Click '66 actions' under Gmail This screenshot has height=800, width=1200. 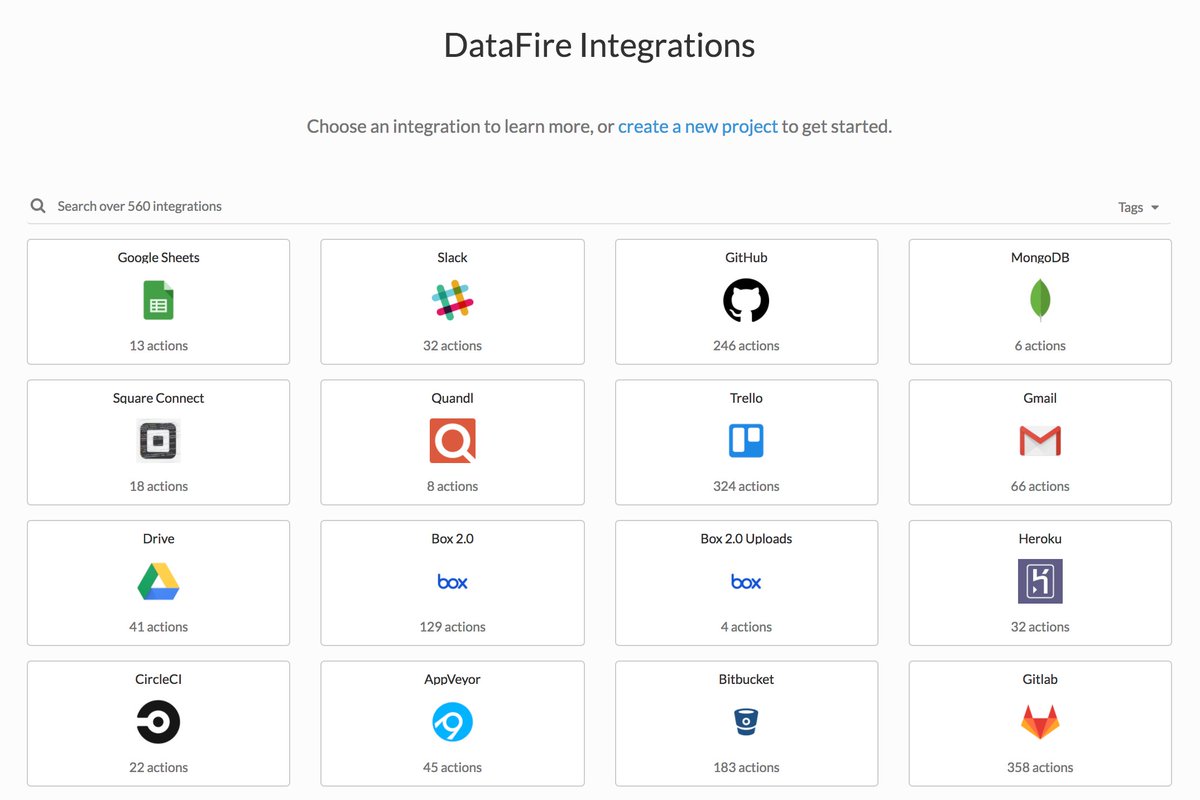pos(1040,487)
